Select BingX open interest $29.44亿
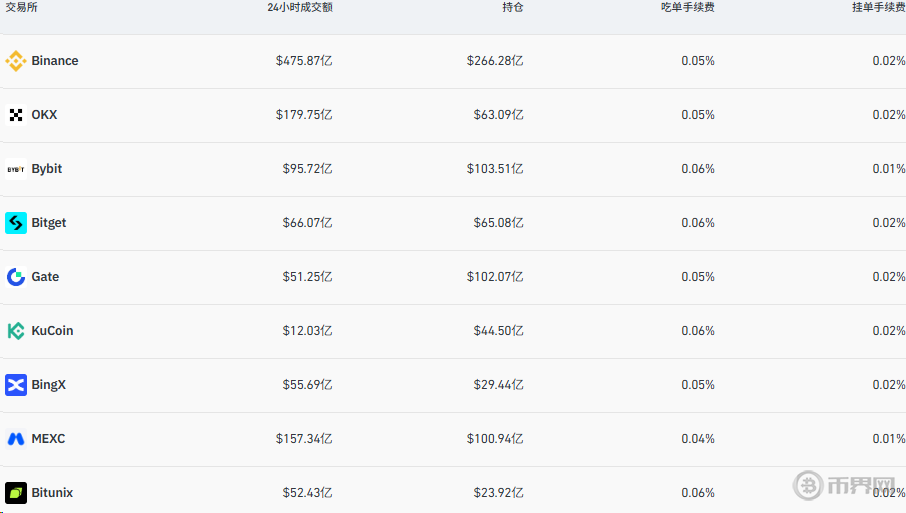The height and width of the screenshot is (513, 906). pos(499,385)
